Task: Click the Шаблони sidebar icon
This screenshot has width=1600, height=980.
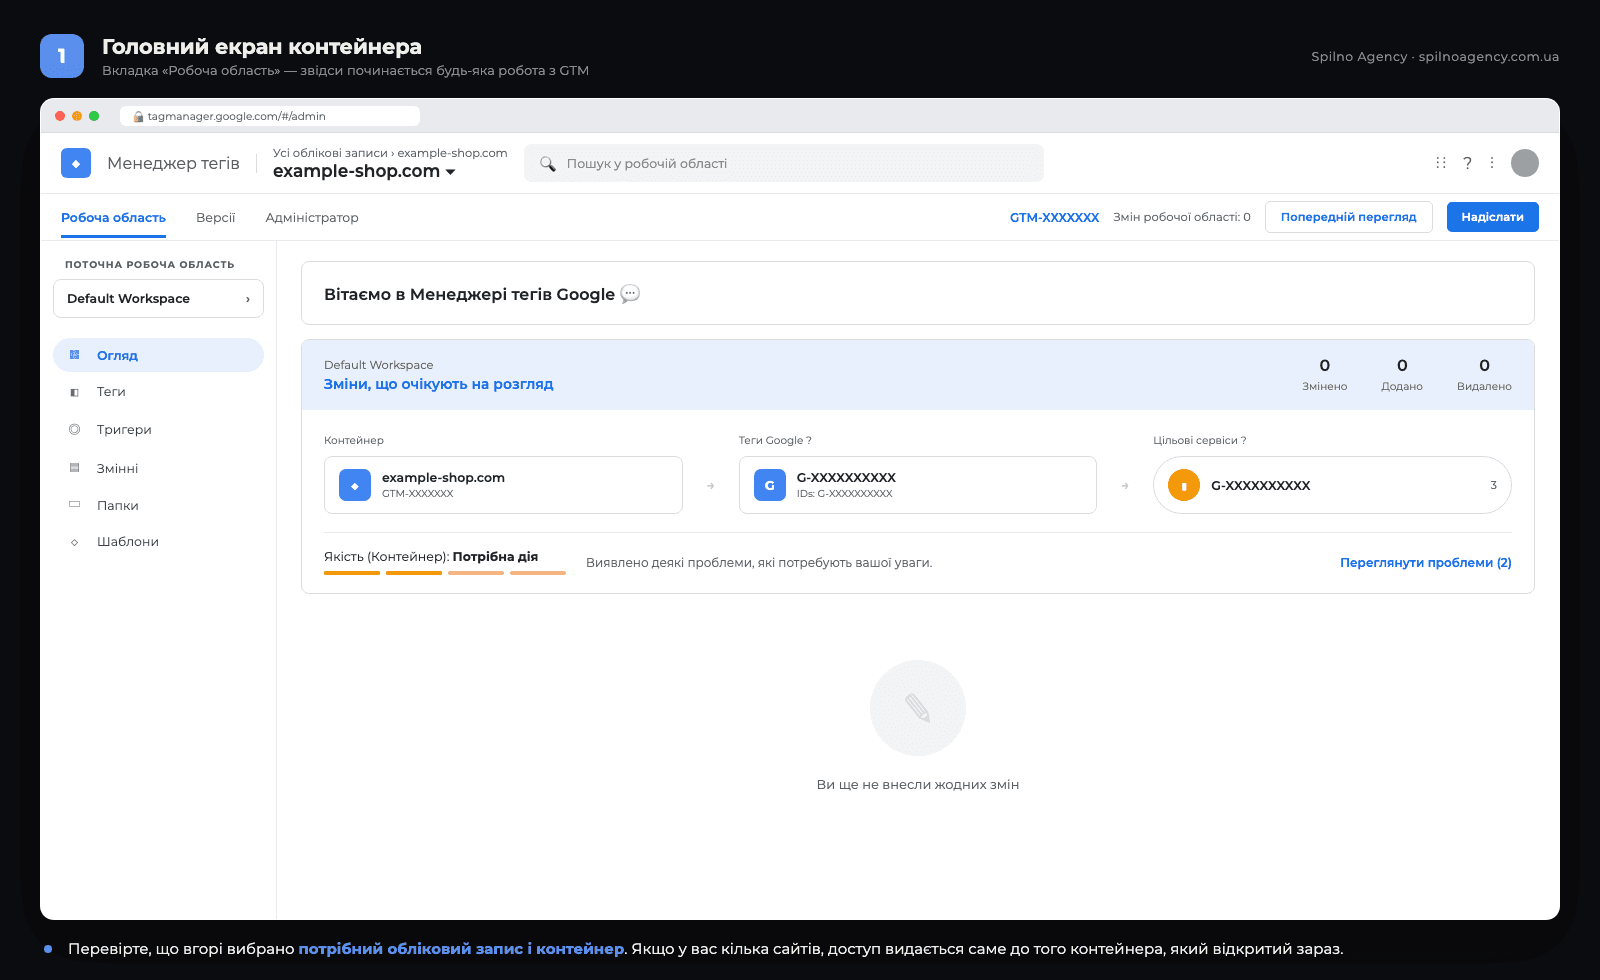Action: coord(74,542)
